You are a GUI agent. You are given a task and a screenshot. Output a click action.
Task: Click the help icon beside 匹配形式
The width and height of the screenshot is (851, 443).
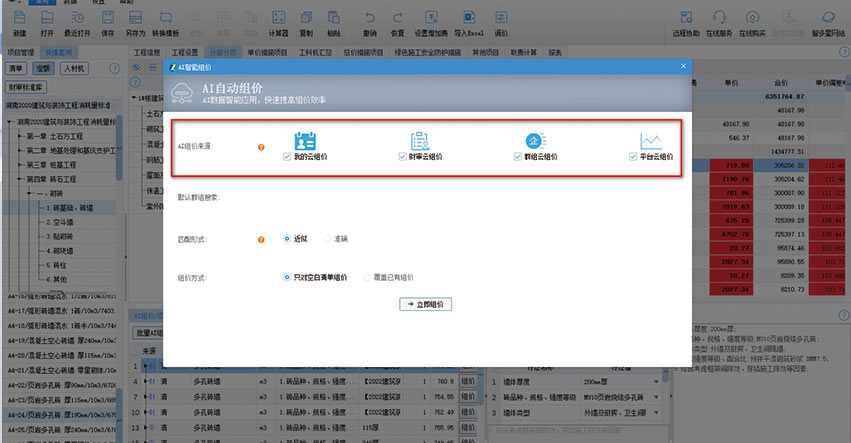261,240
